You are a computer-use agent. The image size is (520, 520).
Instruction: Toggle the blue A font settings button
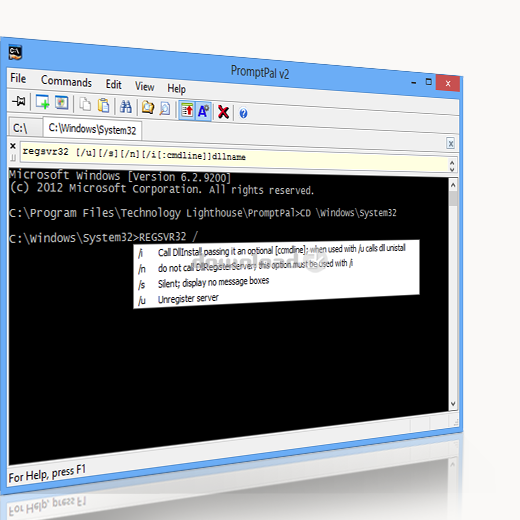pyautogui.click(x=204, y=111)
